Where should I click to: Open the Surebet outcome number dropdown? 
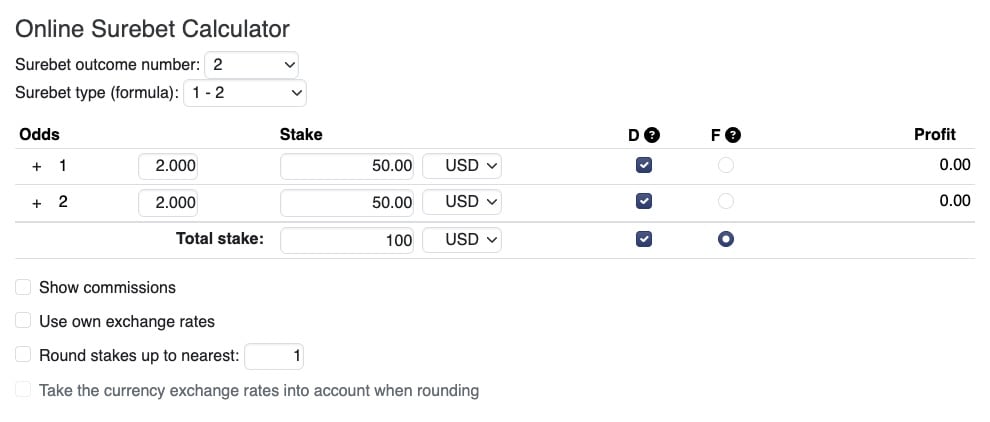pyautogui.click(x=251, y=64)
